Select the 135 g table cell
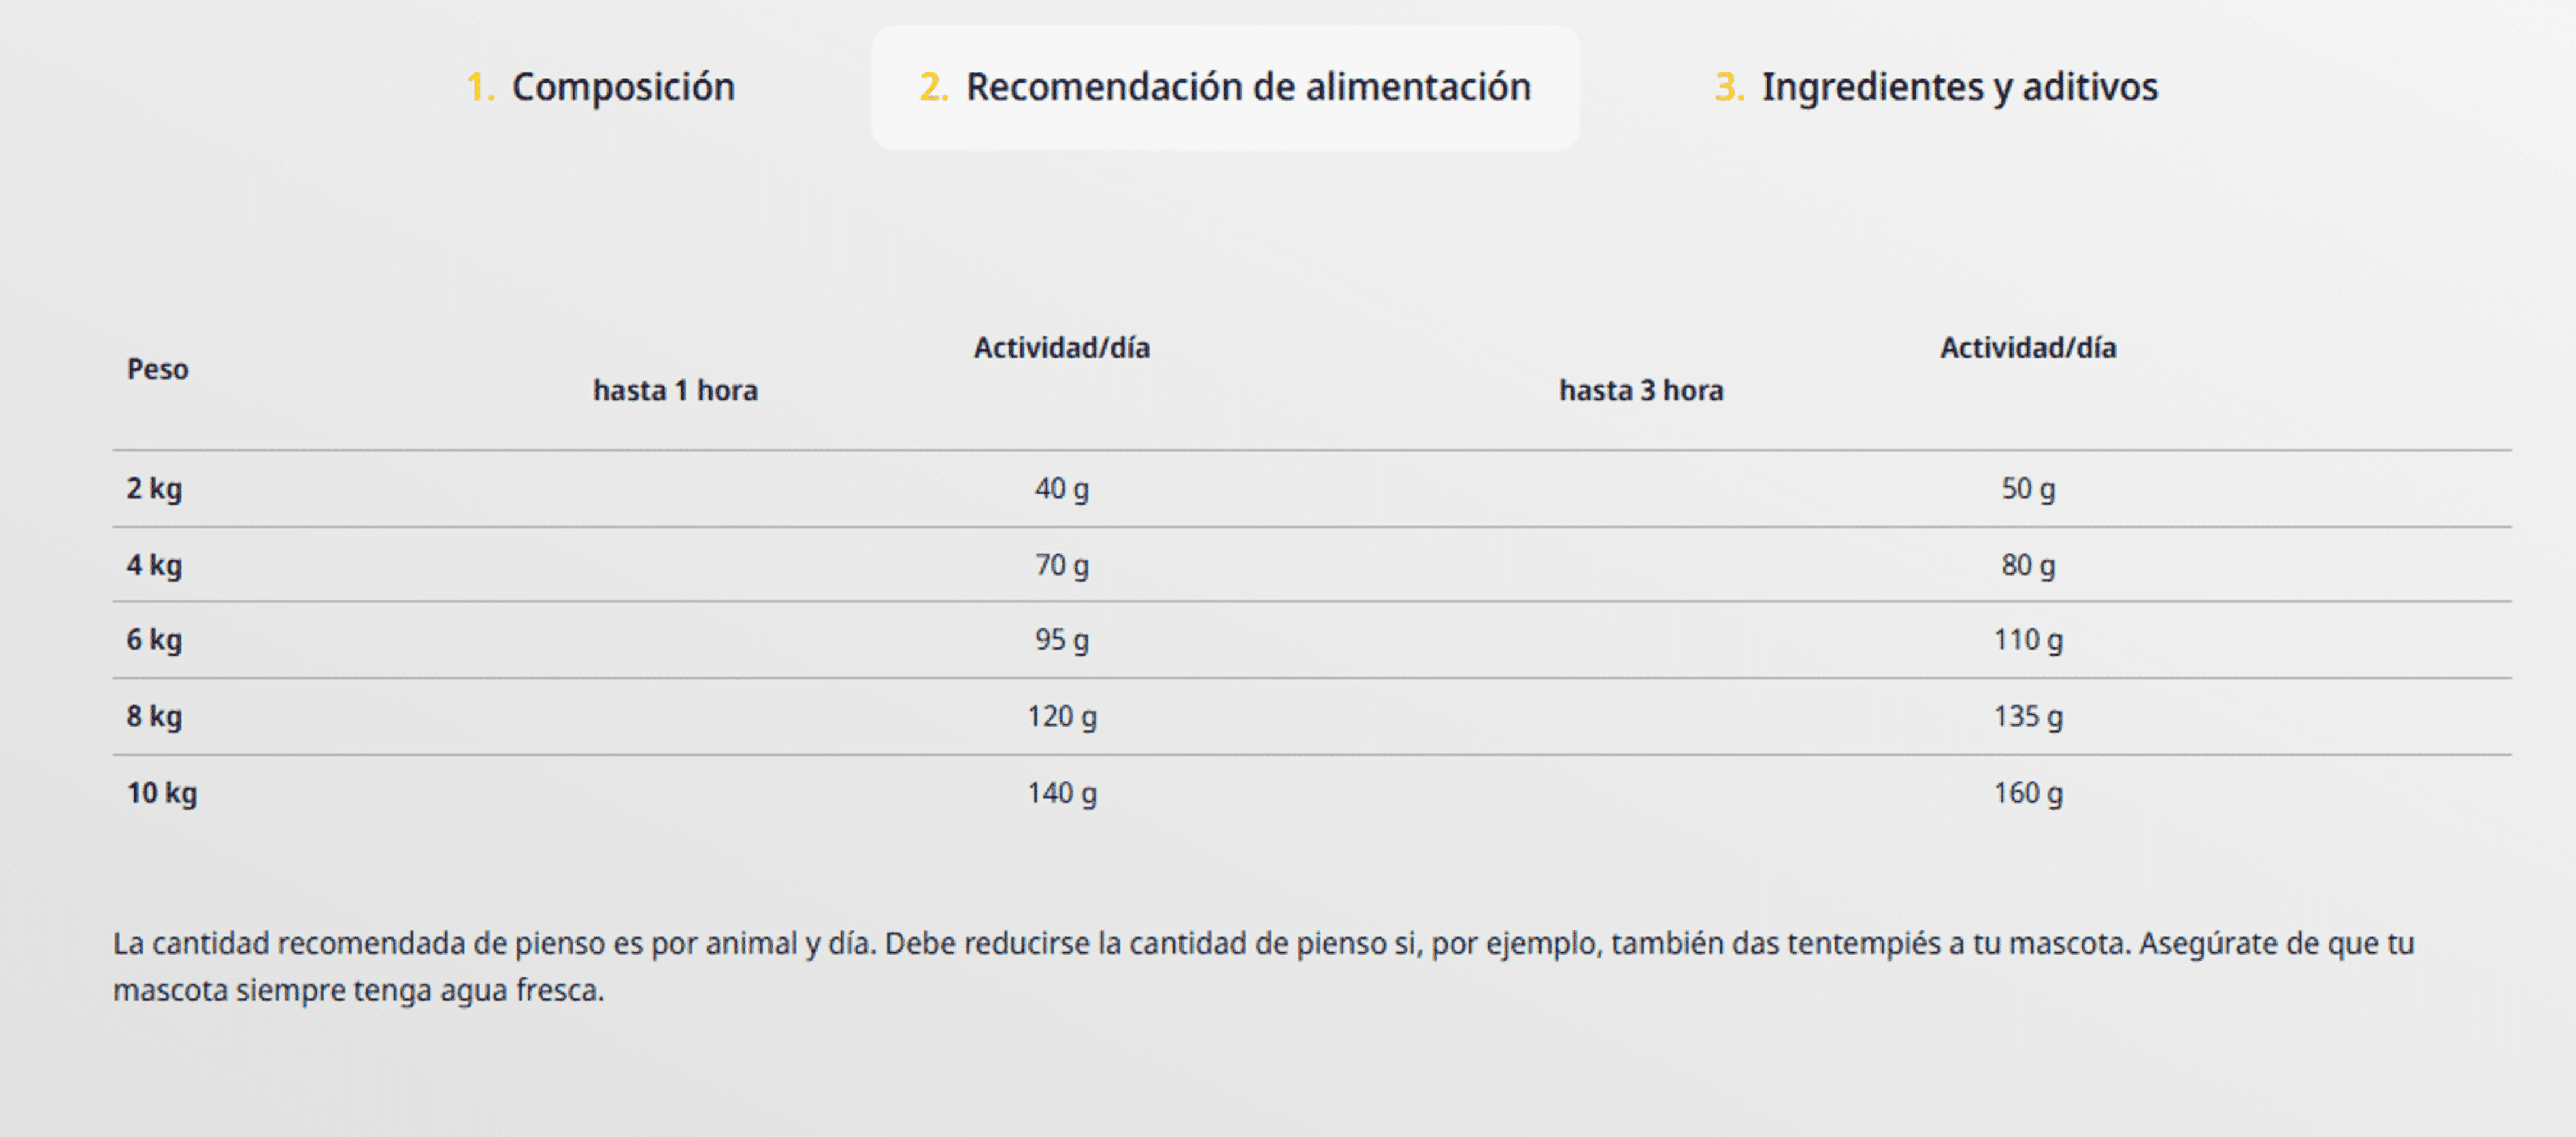Image resolution: width=2576 pixels, height=1137 pixels. coord(2028,716)
